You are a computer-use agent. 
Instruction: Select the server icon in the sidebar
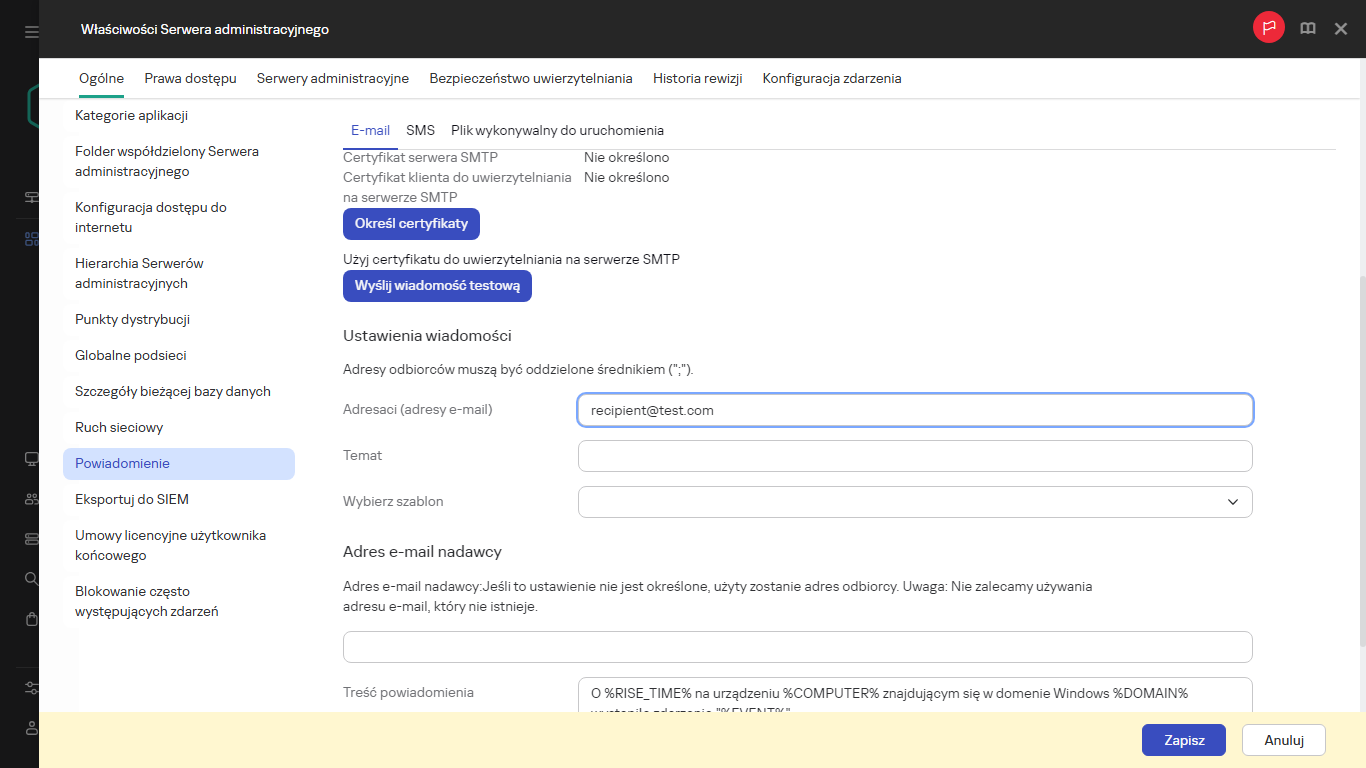pos(30,537)
